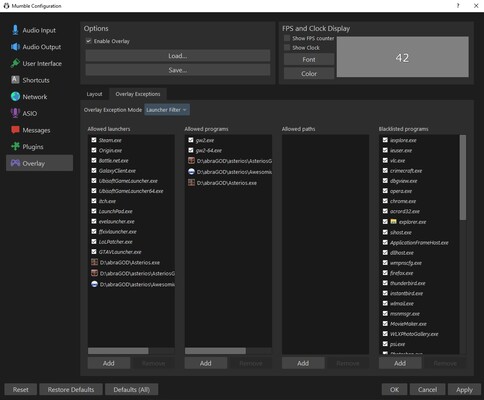Open the Plugins puzzle icon

tap(15, 146)
